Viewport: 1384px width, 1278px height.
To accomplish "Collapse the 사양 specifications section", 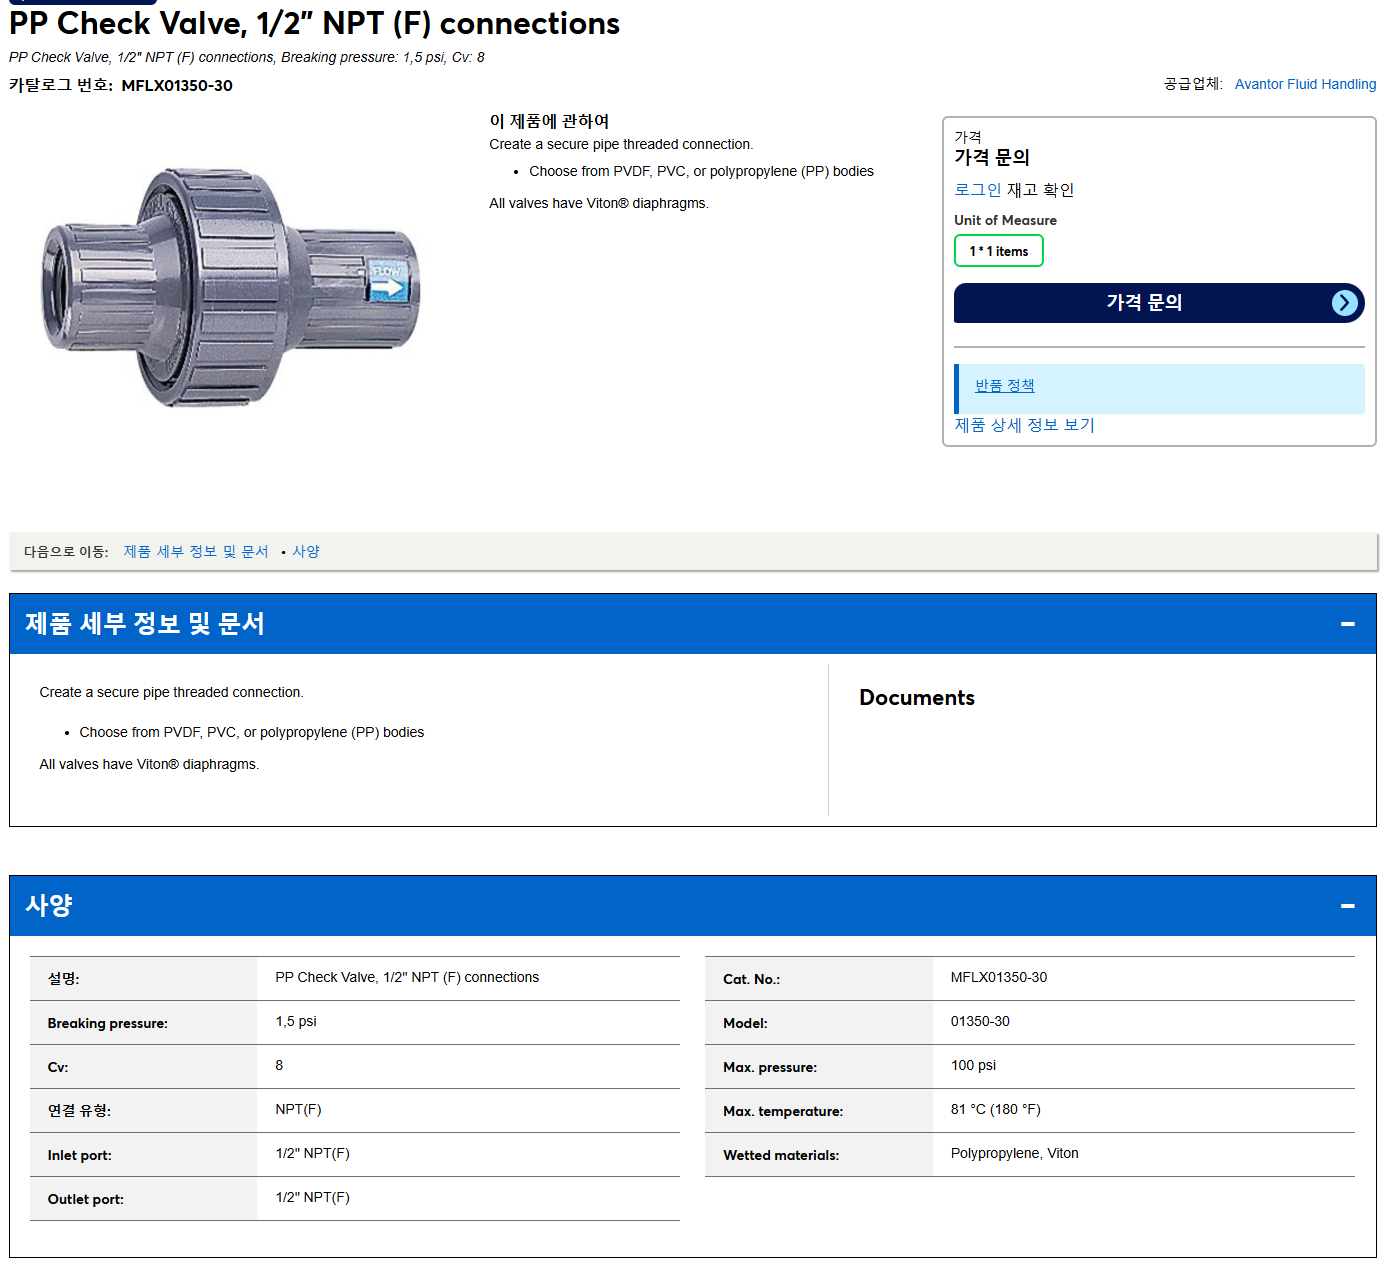I will 1347,906.
